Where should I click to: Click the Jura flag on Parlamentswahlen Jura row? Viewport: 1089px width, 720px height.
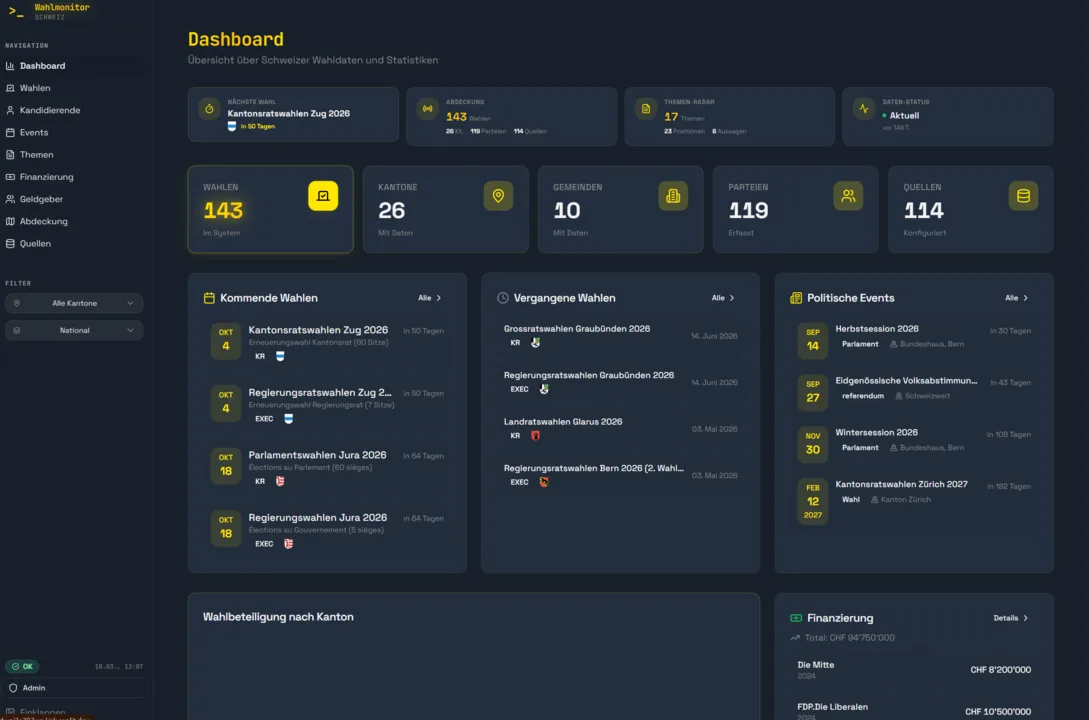(x=280, y=481)
